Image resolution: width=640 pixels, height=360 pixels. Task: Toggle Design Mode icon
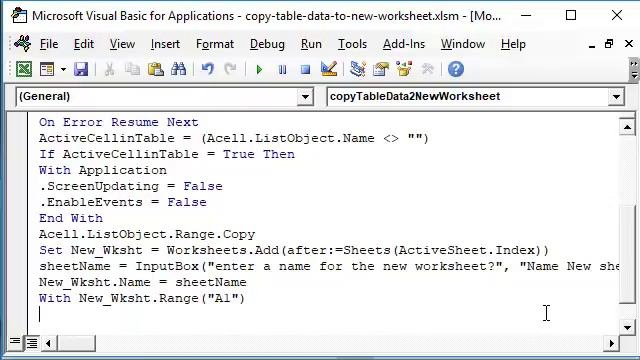[329, 69]
